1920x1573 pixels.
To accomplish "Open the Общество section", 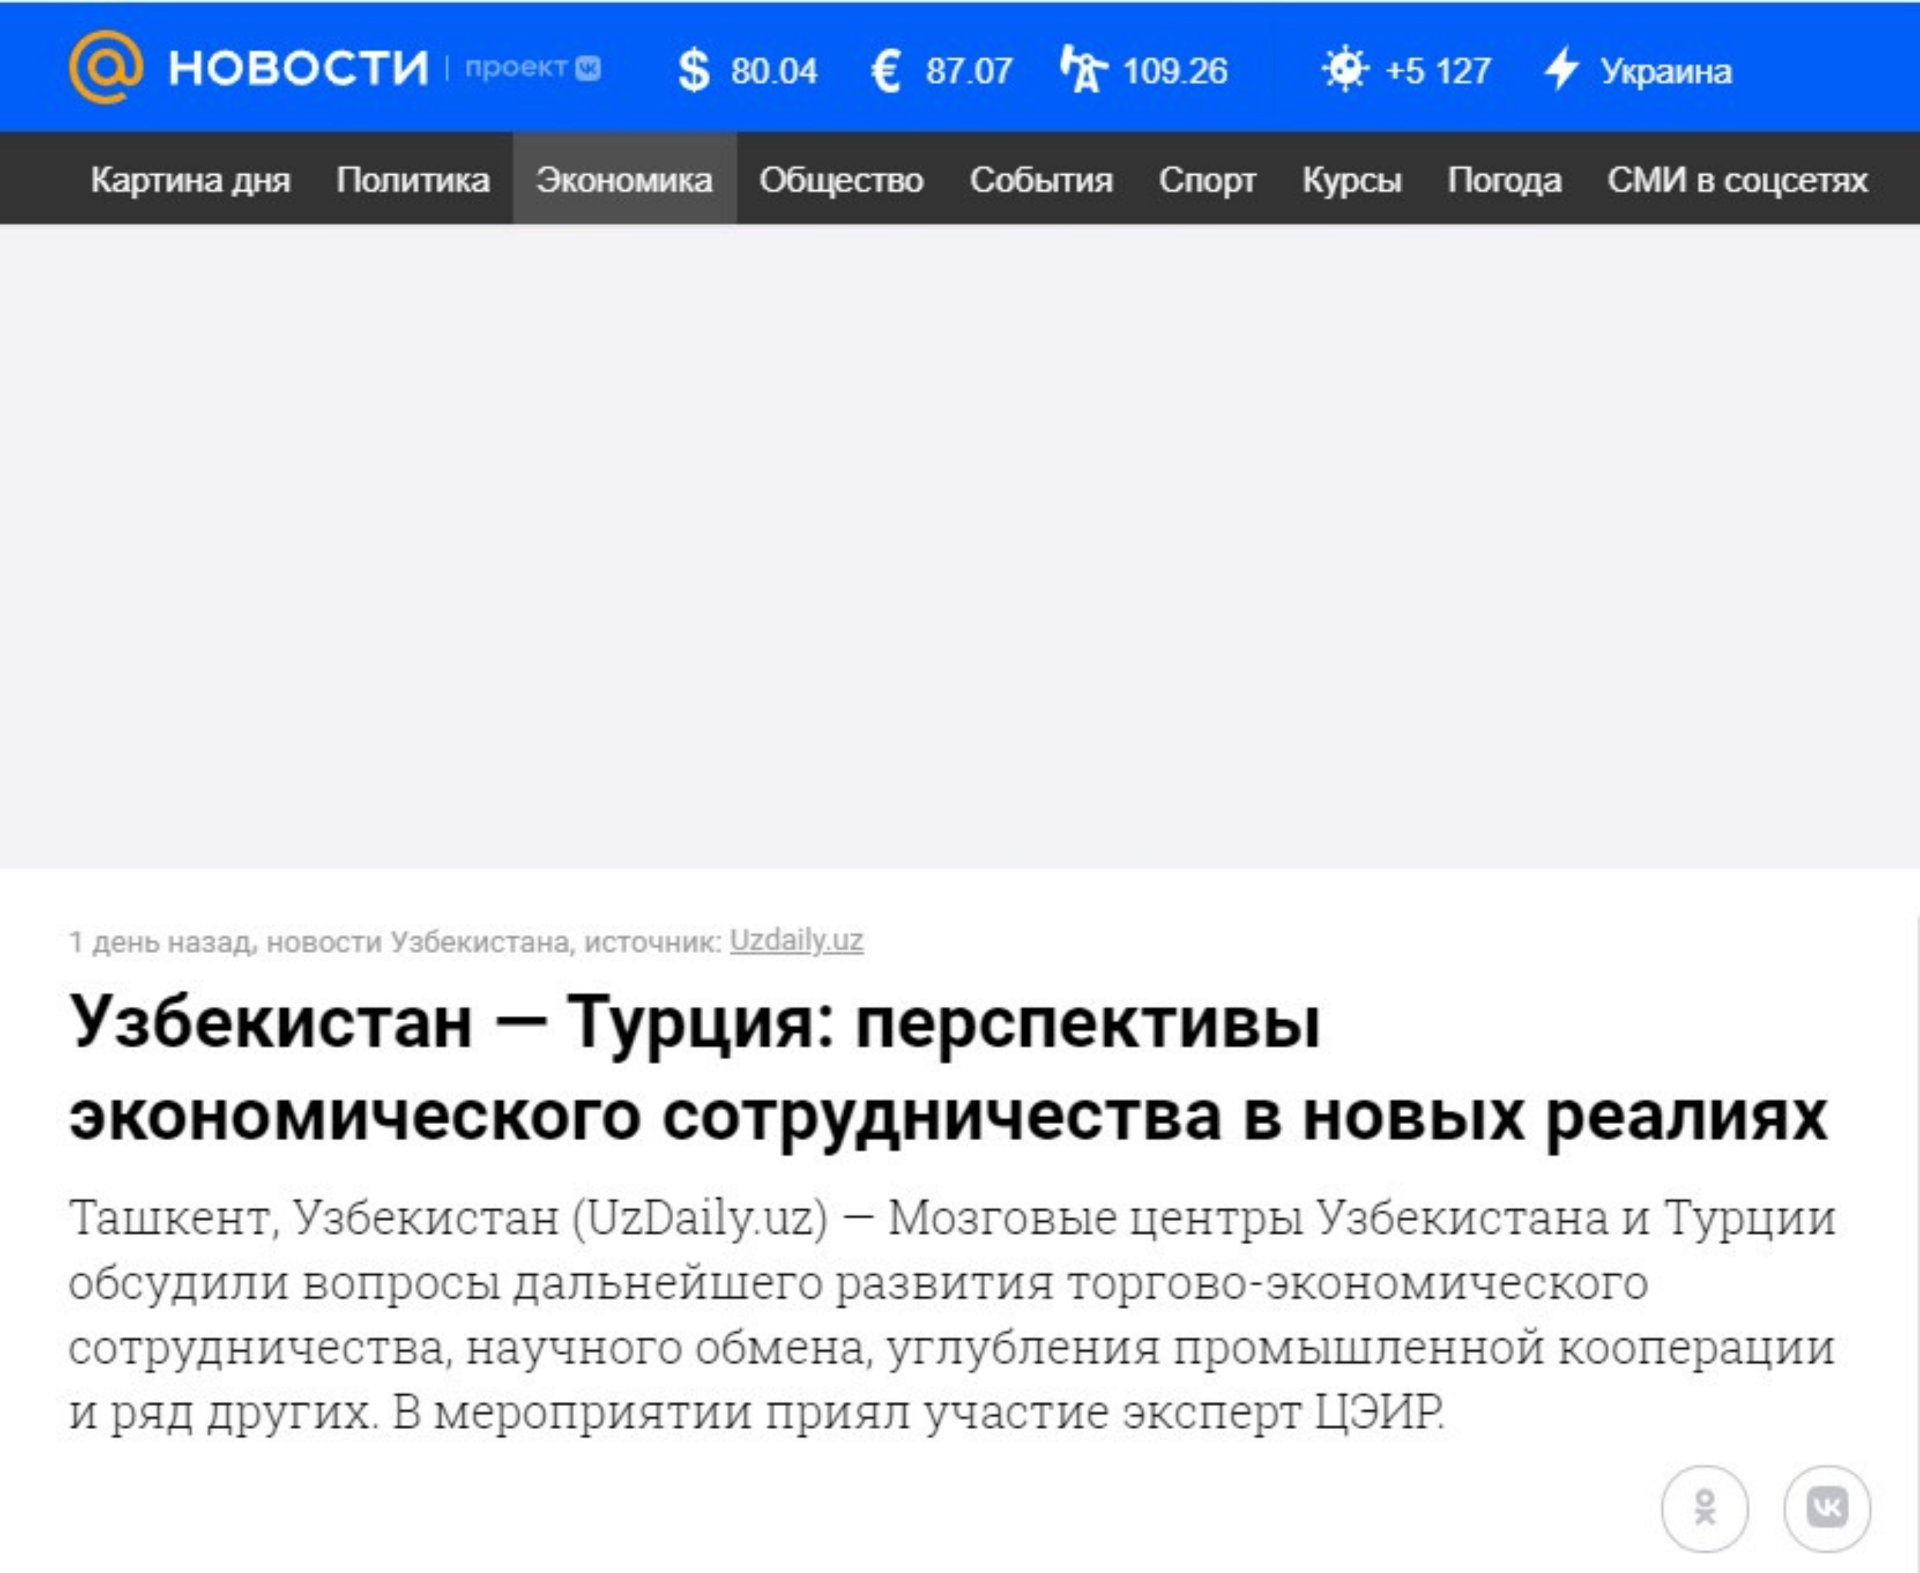I will (841, 180).
